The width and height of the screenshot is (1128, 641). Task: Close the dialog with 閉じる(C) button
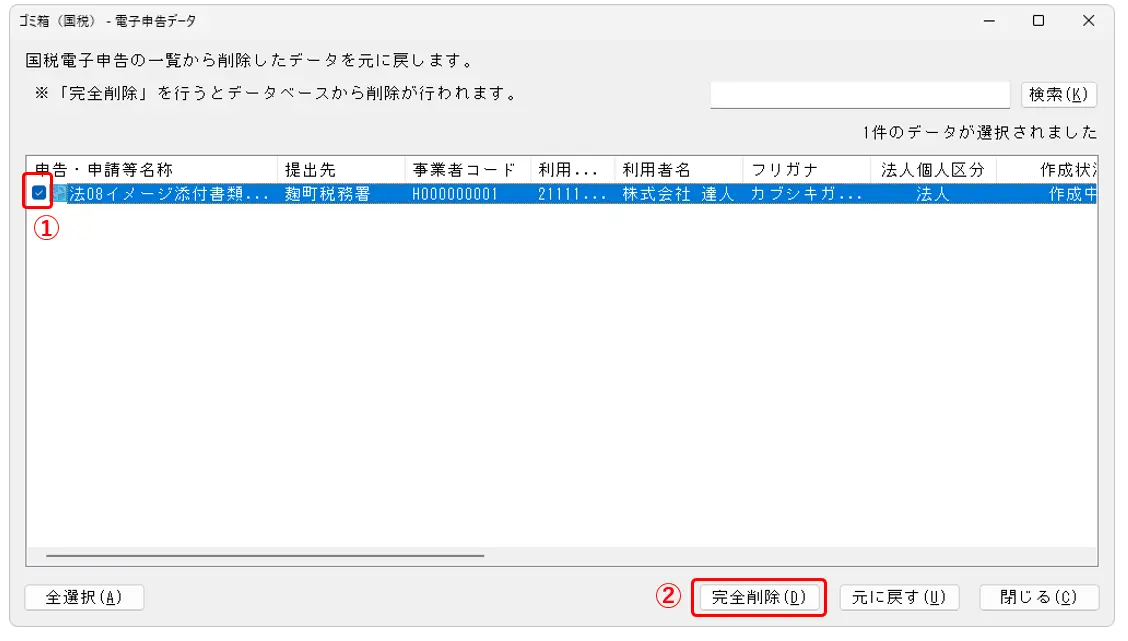pos(1038,597)
